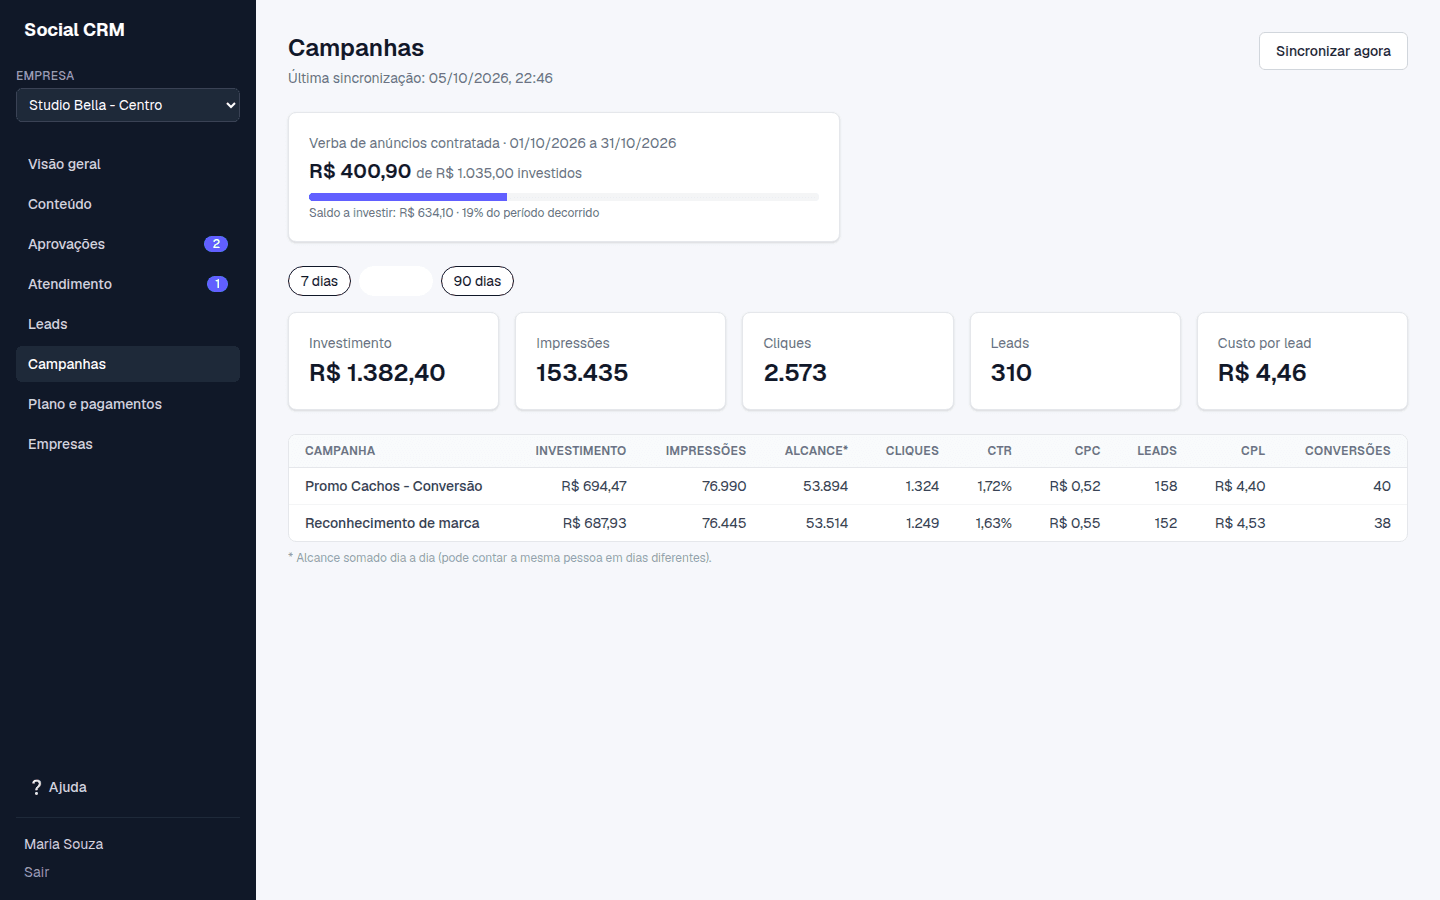Open the Studio Bella - Centro company dropdown
This screenshot has width=1440, height=900.
tap(128, 105)
